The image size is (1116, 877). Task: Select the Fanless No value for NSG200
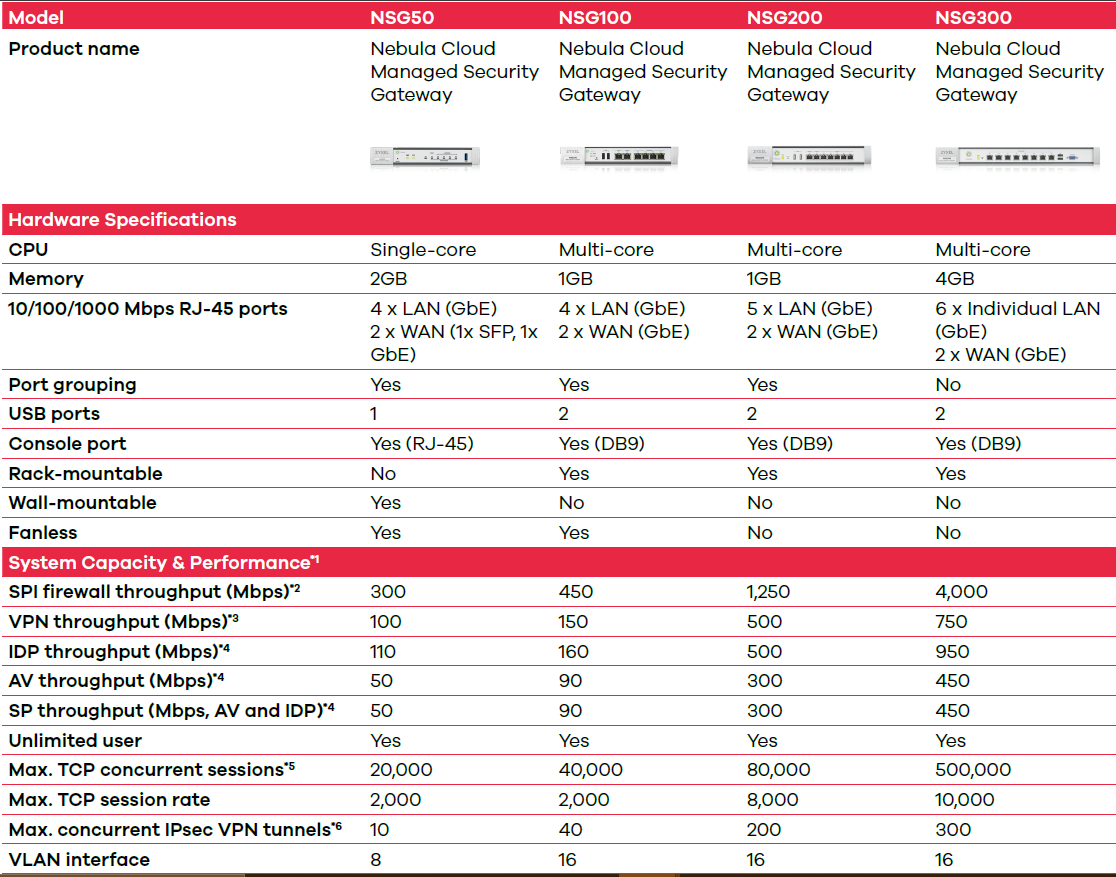coord(759,533)
